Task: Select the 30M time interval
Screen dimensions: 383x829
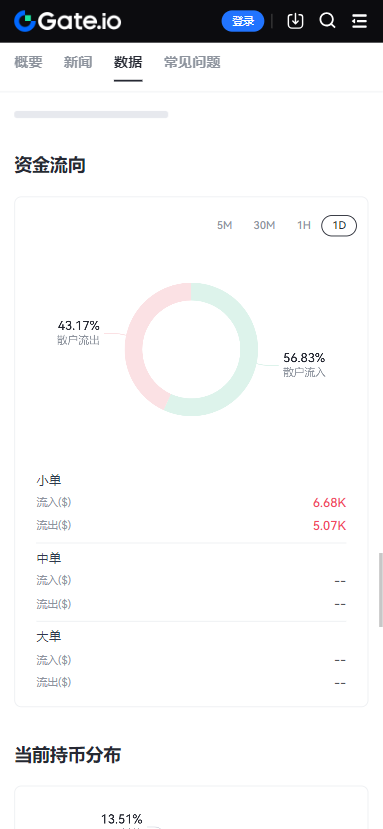Action: click(264, 226)
